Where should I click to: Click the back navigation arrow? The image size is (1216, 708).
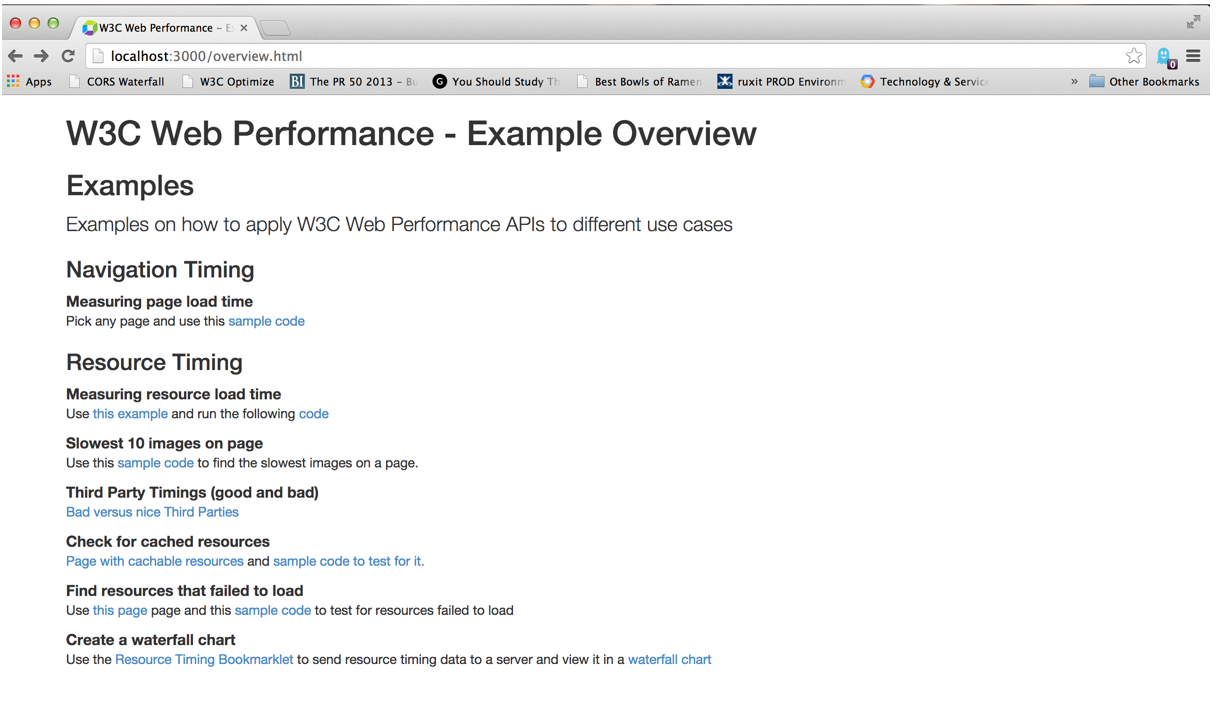click(x=15, y=57)
